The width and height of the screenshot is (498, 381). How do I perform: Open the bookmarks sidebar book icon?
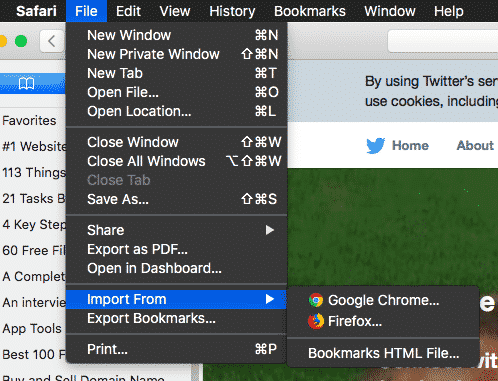point(26,83)
